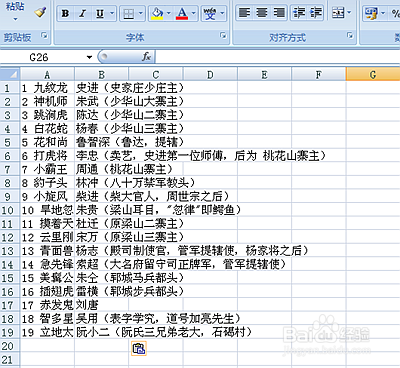400x368 pixels.
Task: Open the Paste (粘贴) dropdown arrow
Action: pyautogui.click(x=15, y=19)
